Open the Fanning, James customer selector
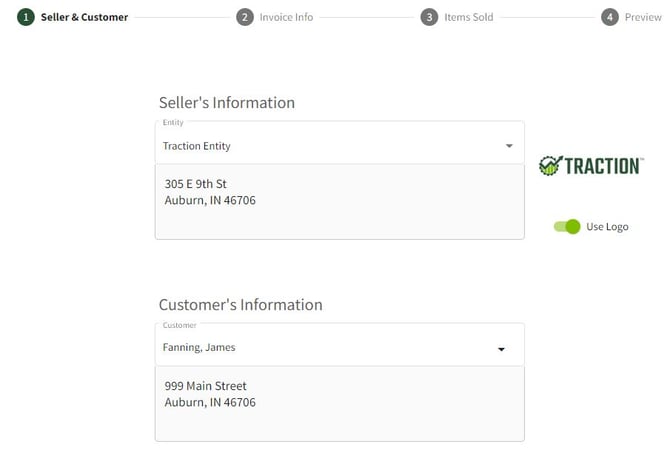The image size is (670, 450). pyautogui.click(x=330, y=348)
